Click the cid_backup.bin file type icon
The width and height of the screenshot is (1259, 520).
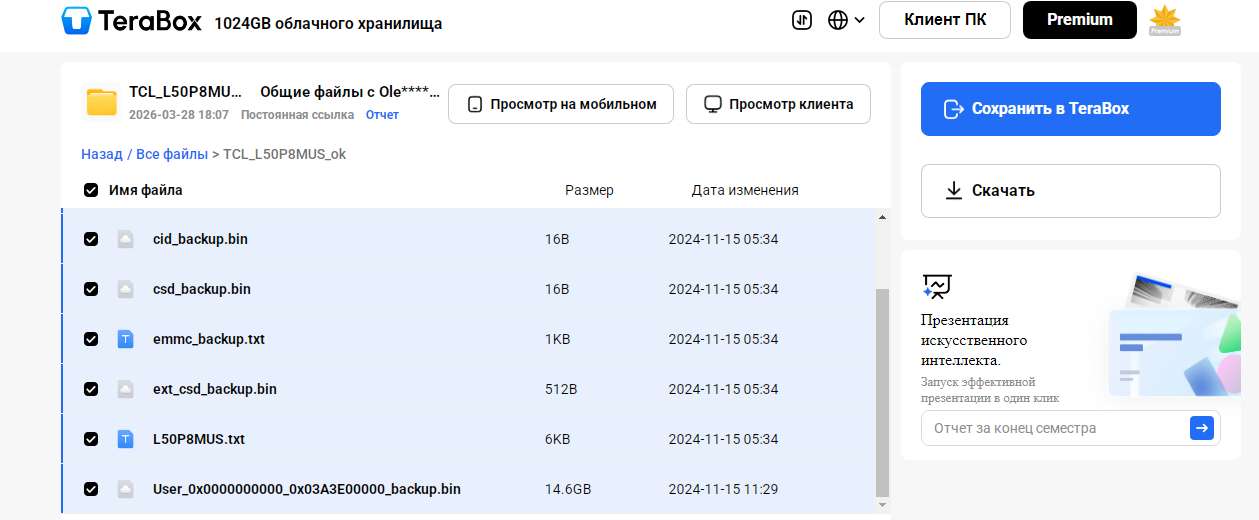pos(125,239)
